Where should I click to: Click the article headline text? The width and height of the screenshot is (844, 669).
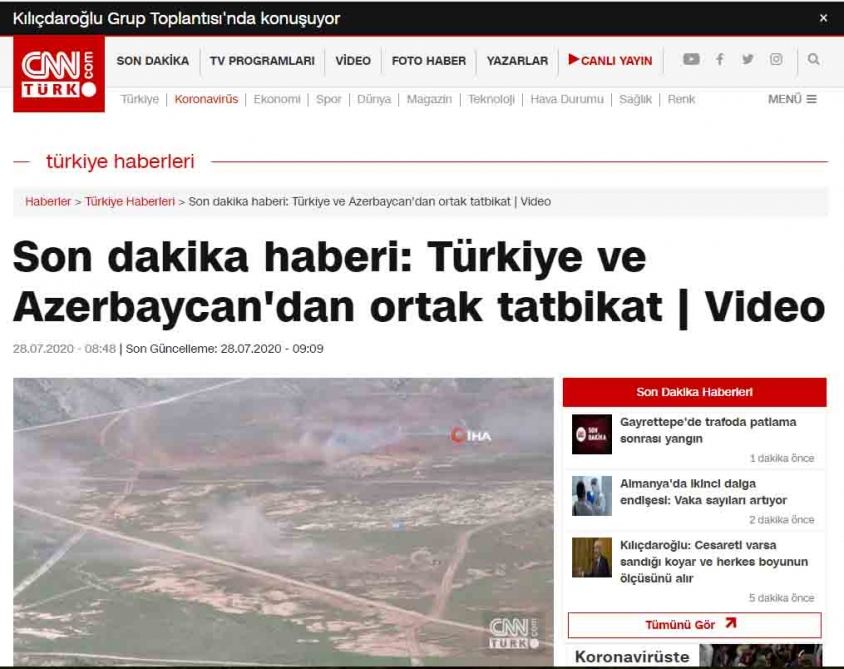point(418,282)
